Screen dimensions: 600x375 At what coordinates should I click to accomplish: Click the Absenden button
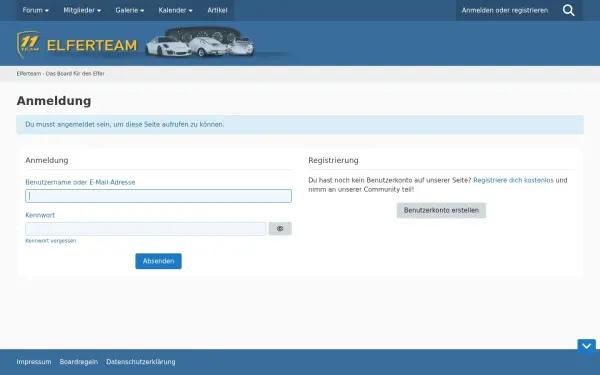158,261
